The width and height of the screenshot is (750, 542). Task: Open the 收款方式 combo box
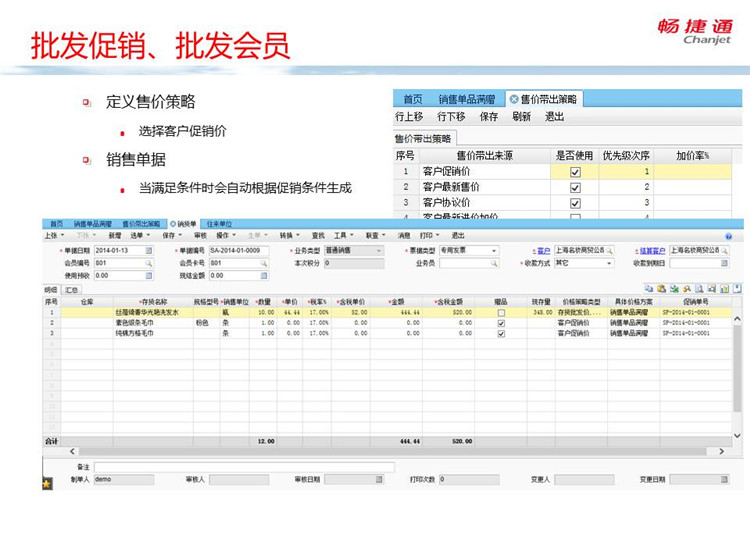click(609, 263)
